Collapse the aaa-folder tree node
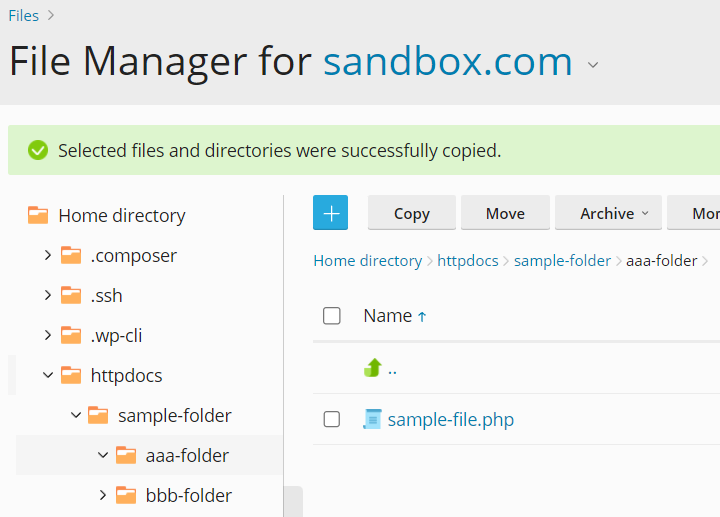The height and width of the screenshot is (517, 720). coord(102,455)
